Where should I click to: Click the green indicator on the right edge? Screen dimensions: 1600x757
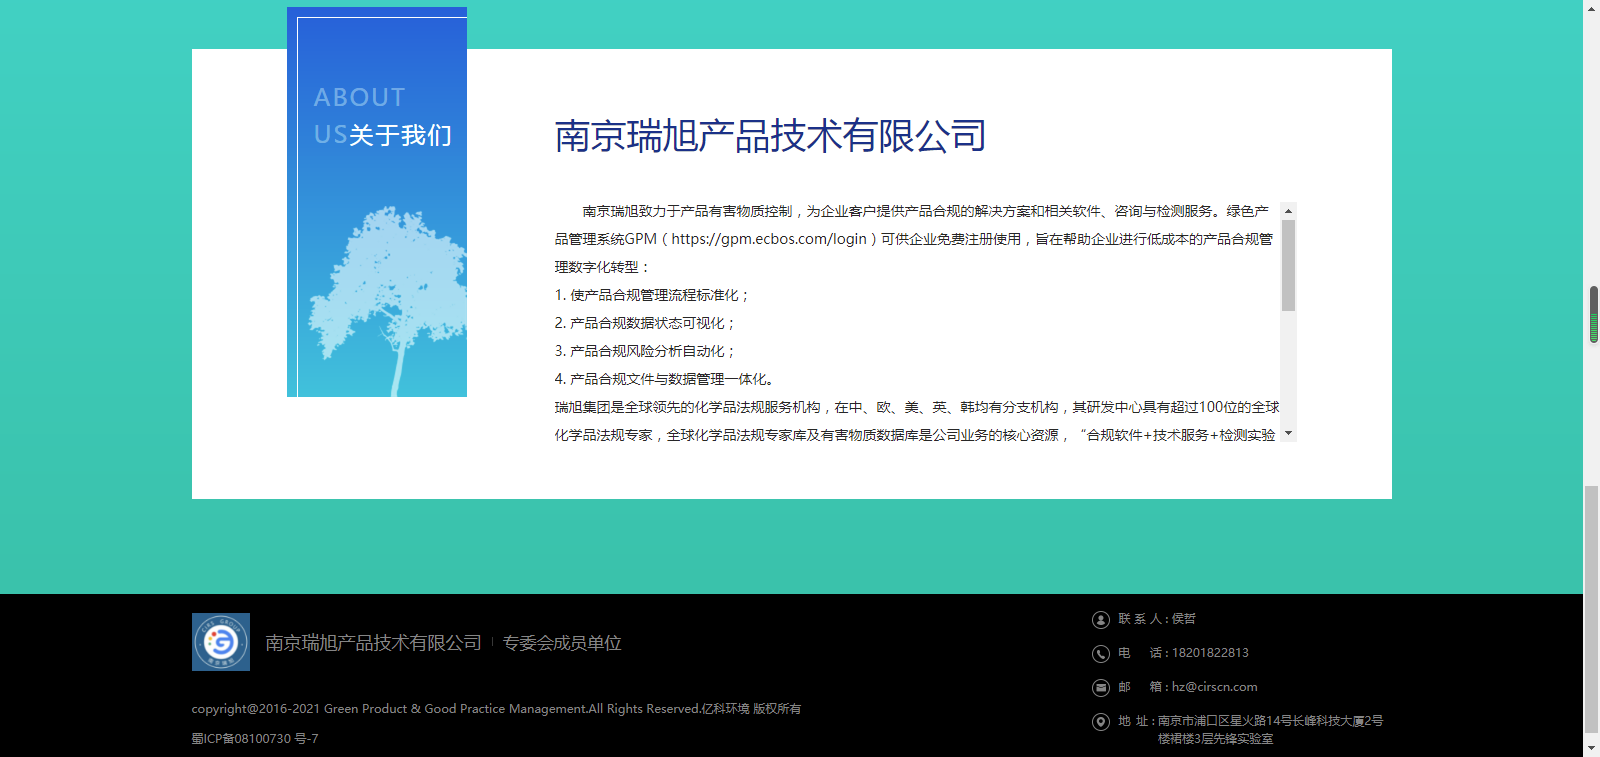click(1593, 327)
